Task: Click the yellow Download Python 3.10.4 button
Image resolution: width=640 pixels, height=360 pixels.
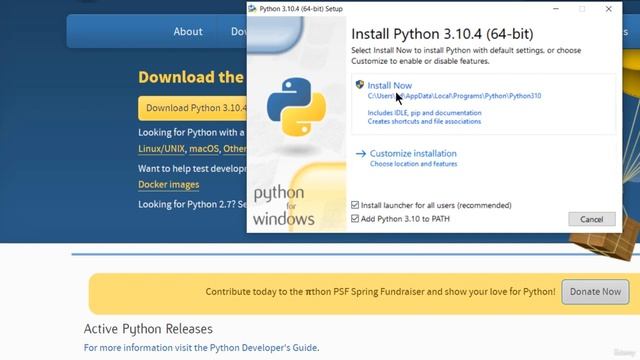Action: [x=193, y=108]
